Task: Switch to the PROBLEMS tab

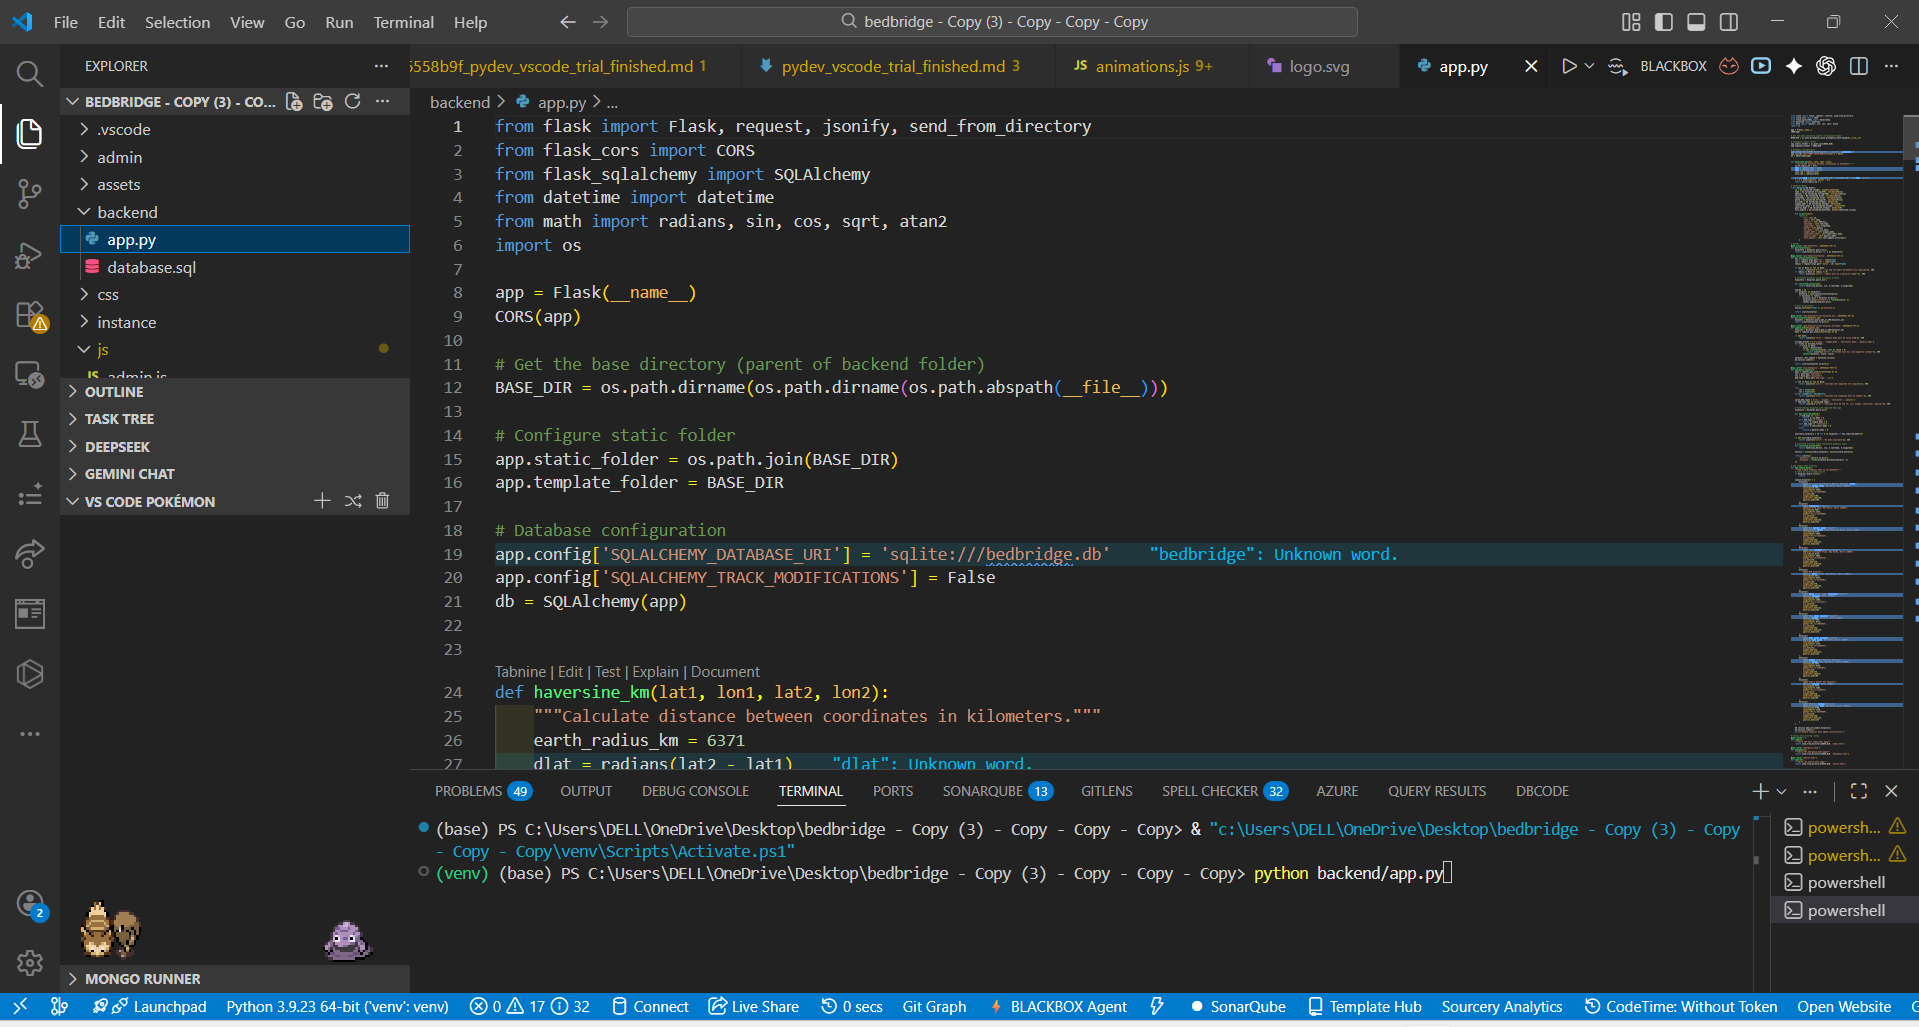Action: (468, 791)
